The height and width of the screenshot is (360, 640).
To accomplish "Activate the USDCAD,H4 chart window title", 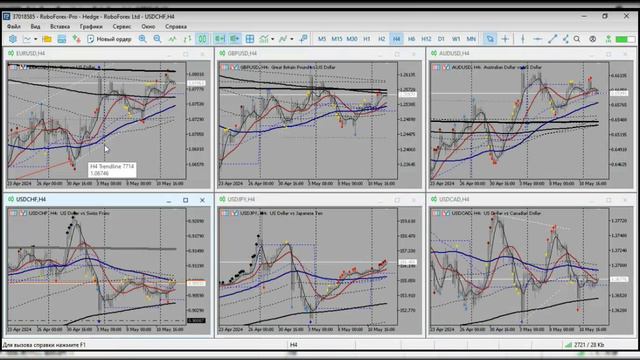I will [x=454, y=200].
